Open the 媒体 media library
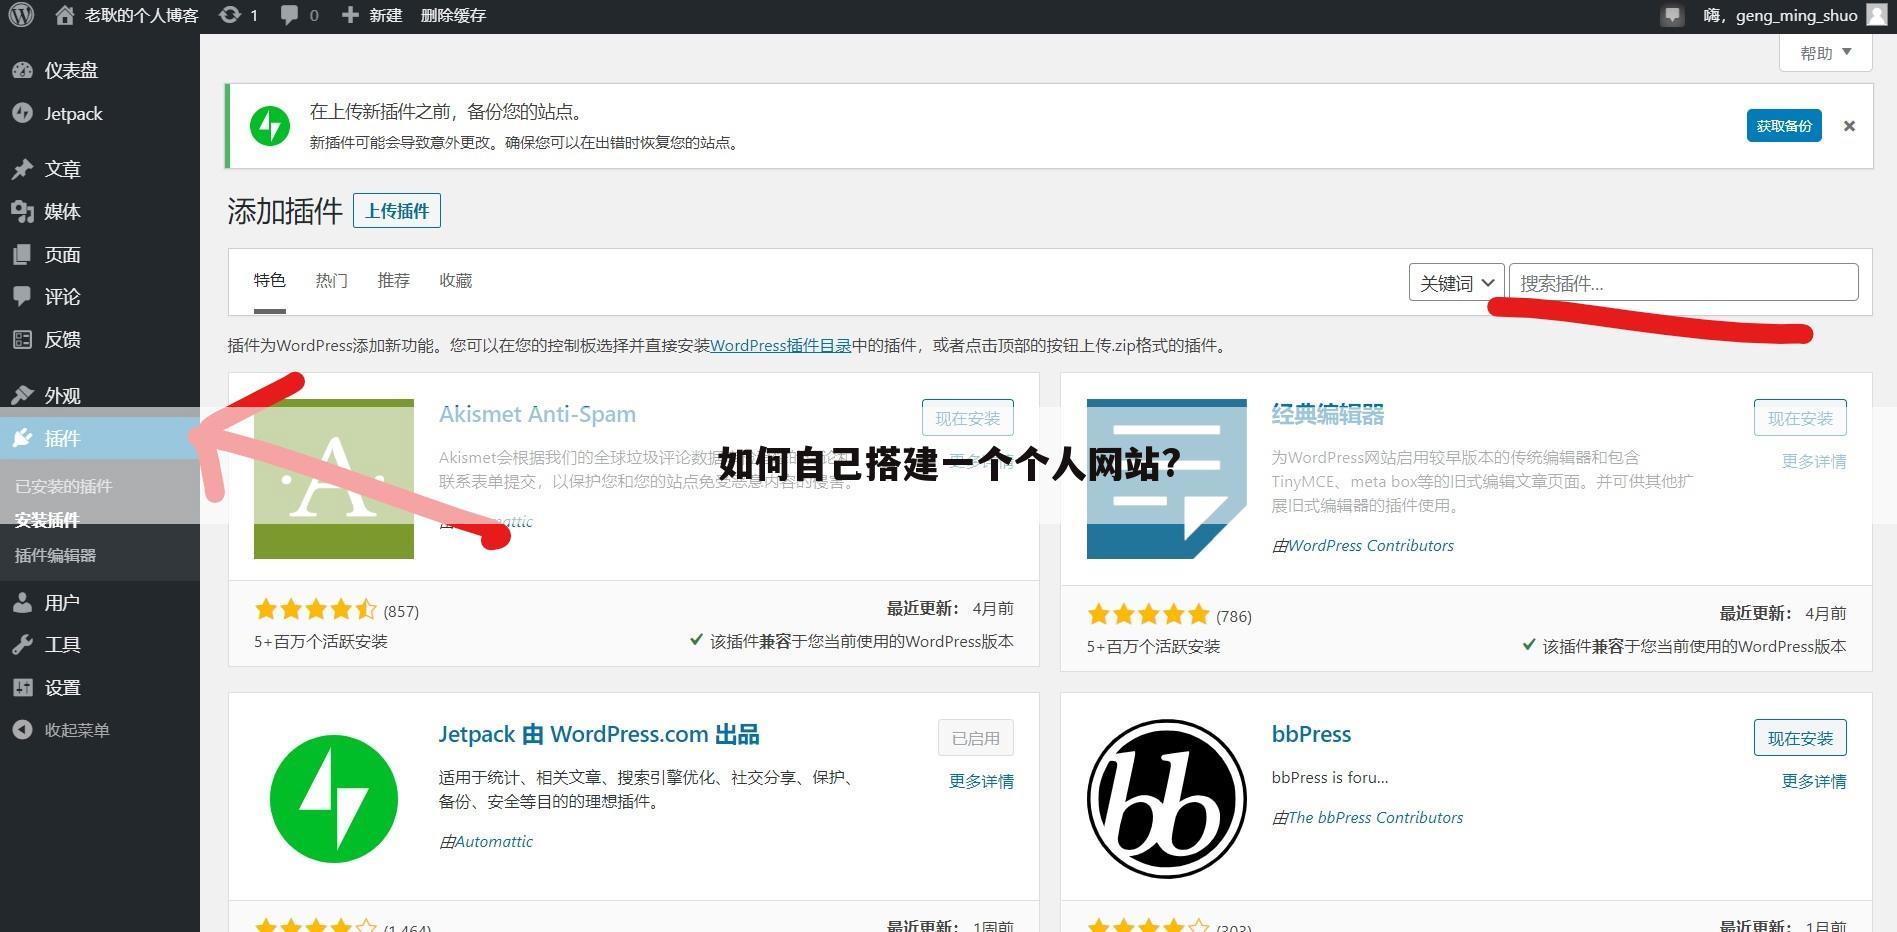 [62, 211]
